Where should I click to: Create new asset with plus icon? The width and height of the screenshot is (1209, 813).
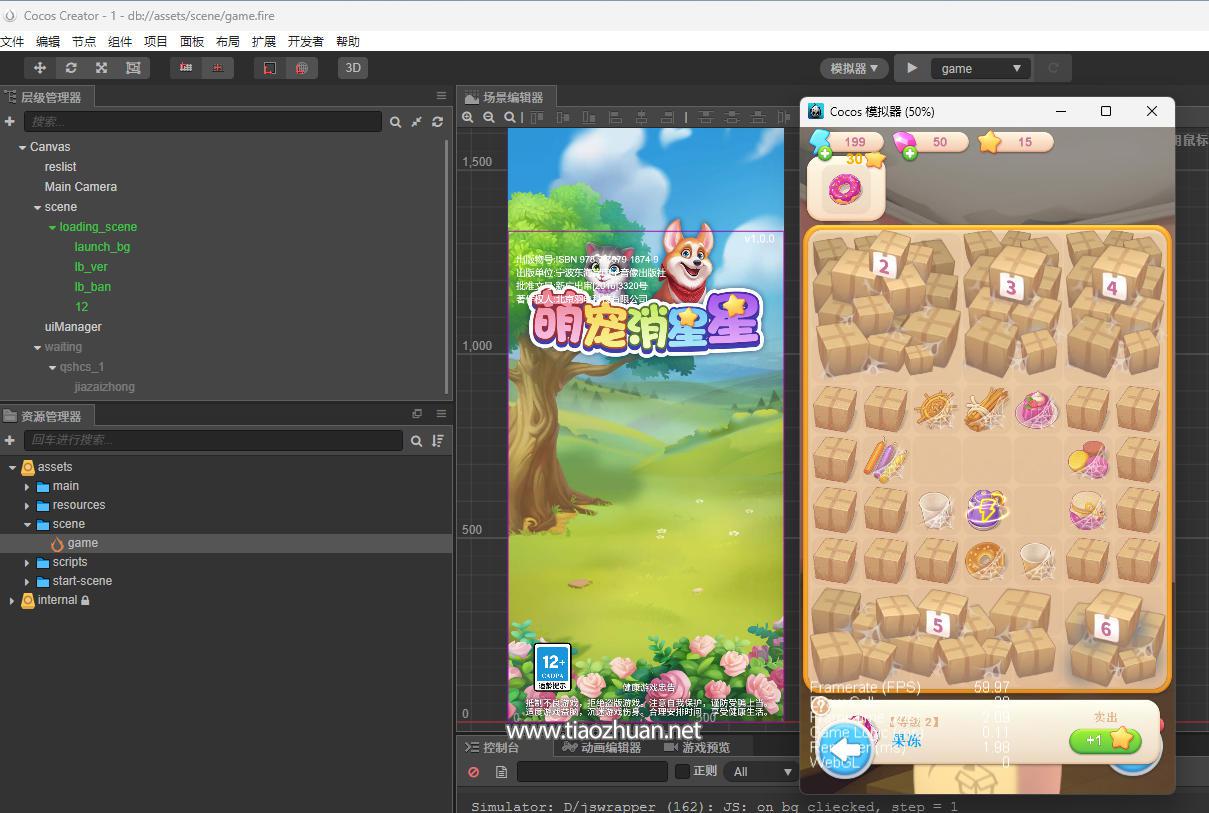10,440
